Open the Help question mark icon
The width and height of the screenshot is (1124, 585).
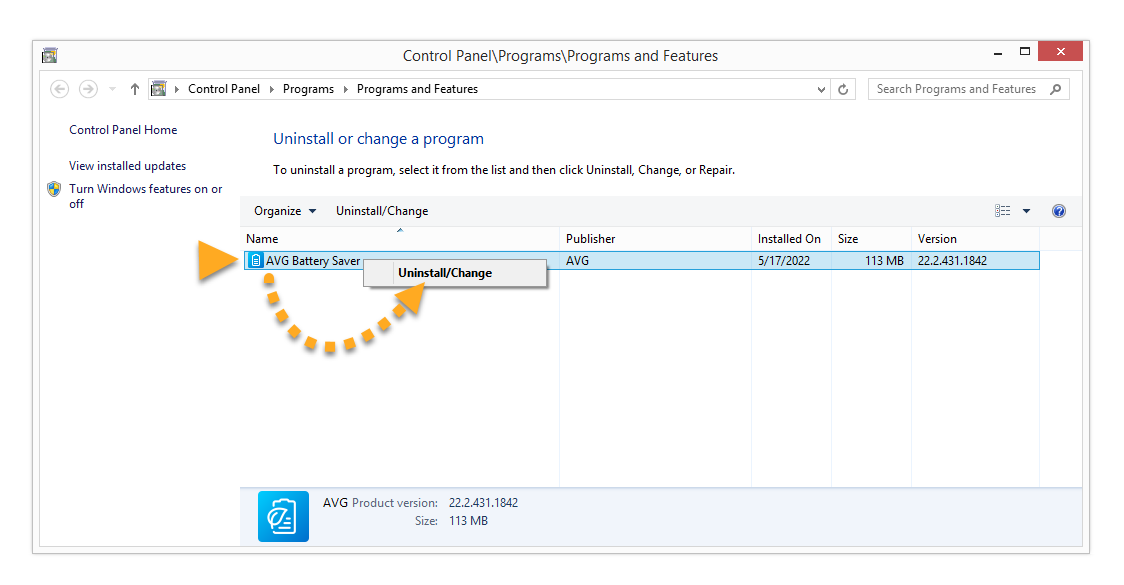point(1059,211)
